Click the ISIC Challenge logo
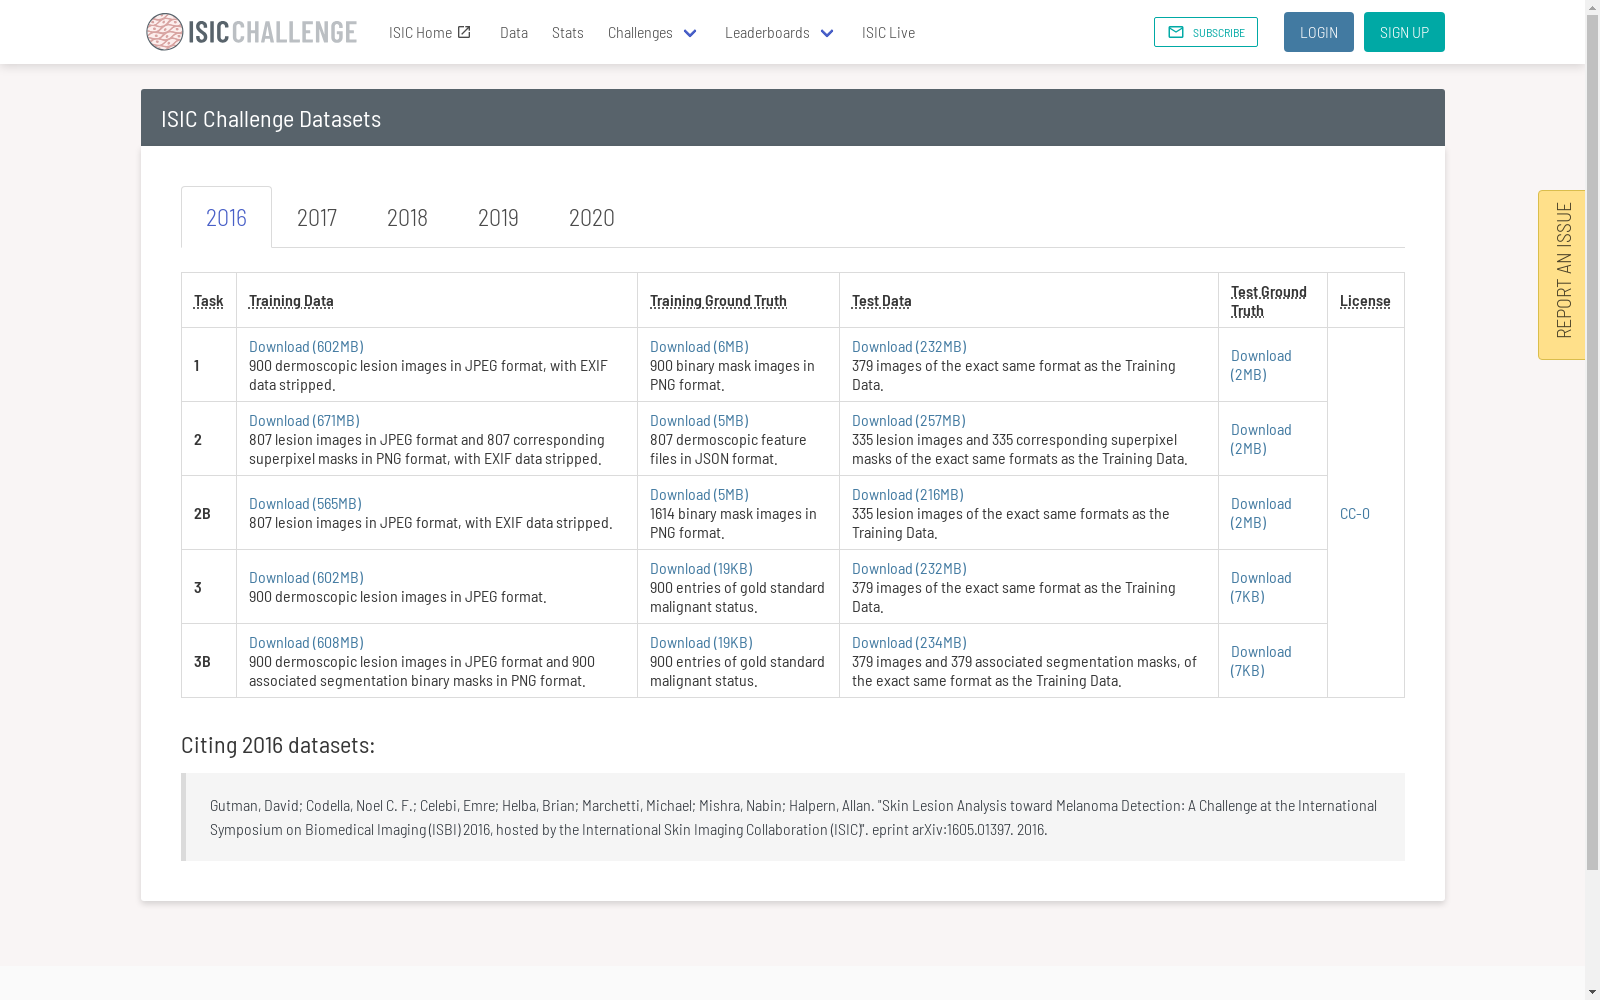1600x1000 pixels. point(251,32)
